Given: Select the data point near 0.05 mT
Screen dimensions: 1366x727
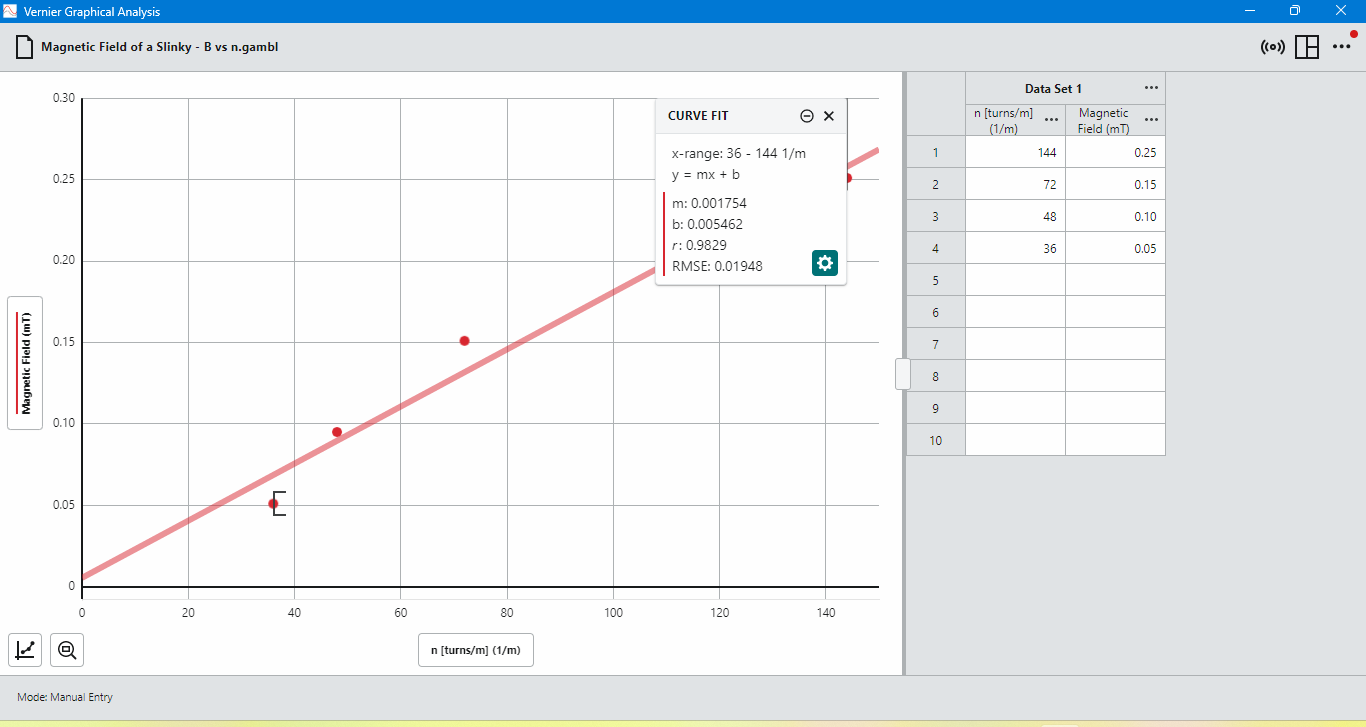Looking at the screenshot, I should point(272,504).
